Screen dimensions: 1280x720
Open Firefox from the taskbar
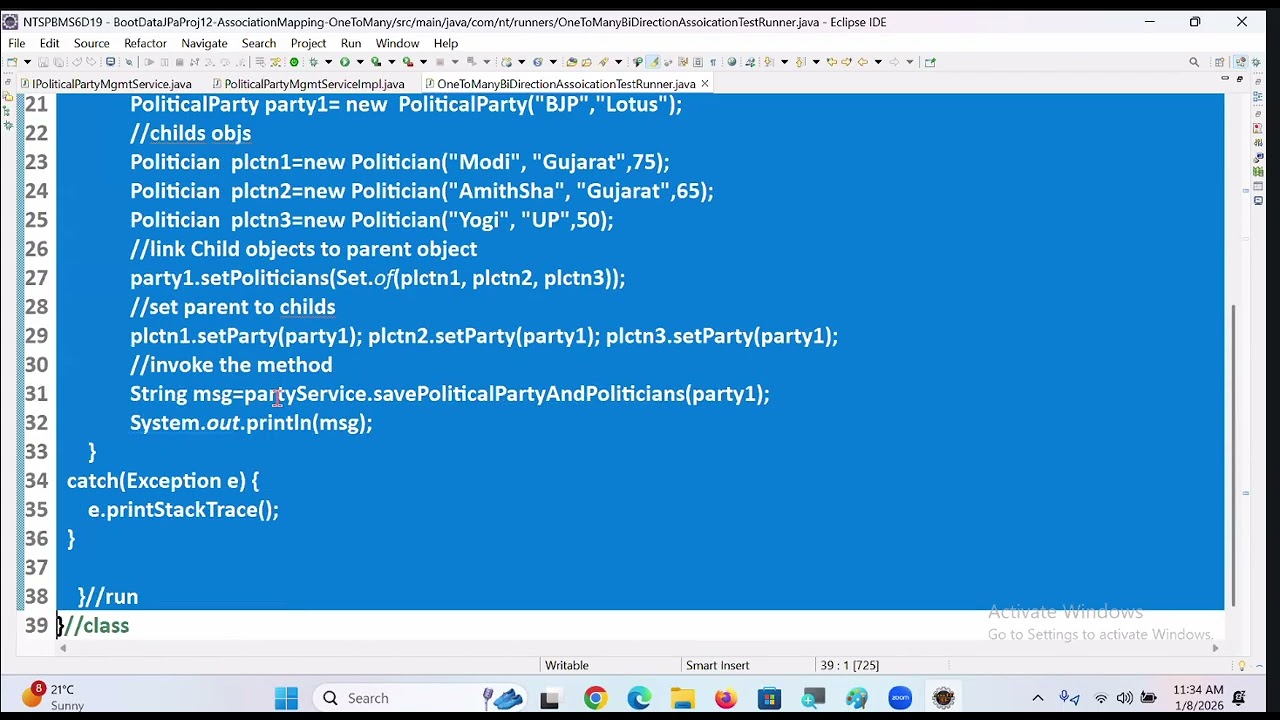pyautogui.click(x=725, y=698)
